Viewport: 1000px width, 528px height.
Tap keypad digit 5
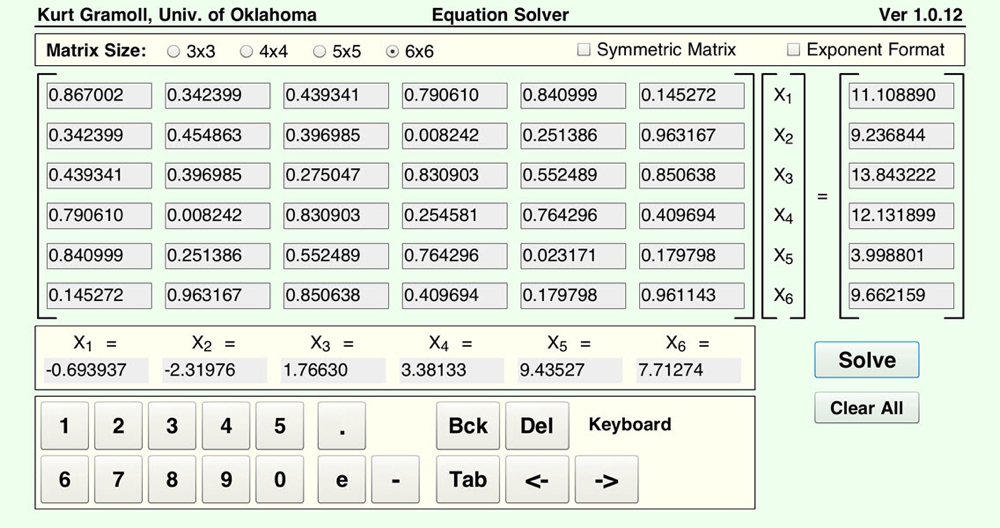click(x=280, y=425)
